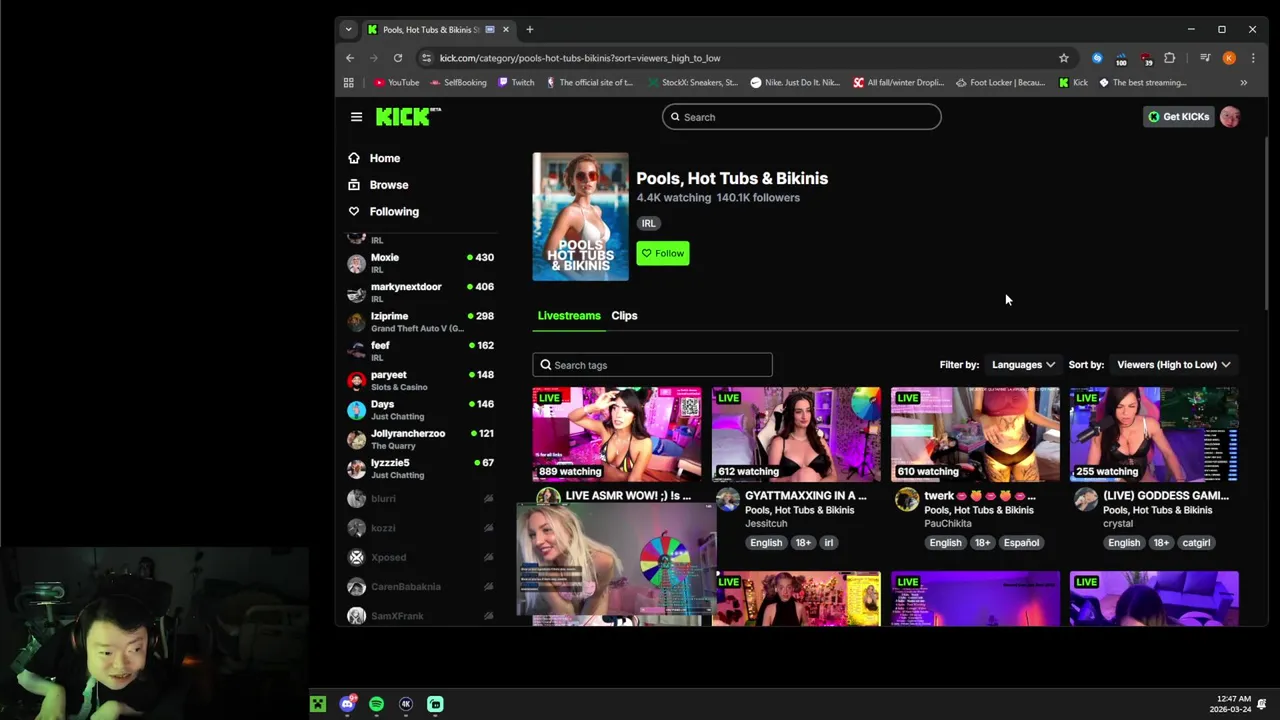Click the Español tag
The image size is (1280, 720).
(x=1021, y=543)
